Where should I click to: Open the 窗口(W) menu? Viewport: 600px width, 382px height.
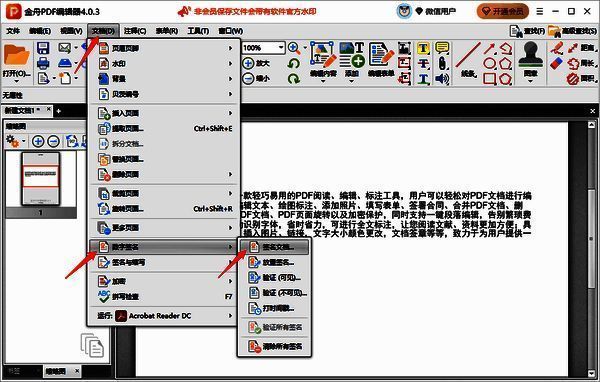point(230,31)
